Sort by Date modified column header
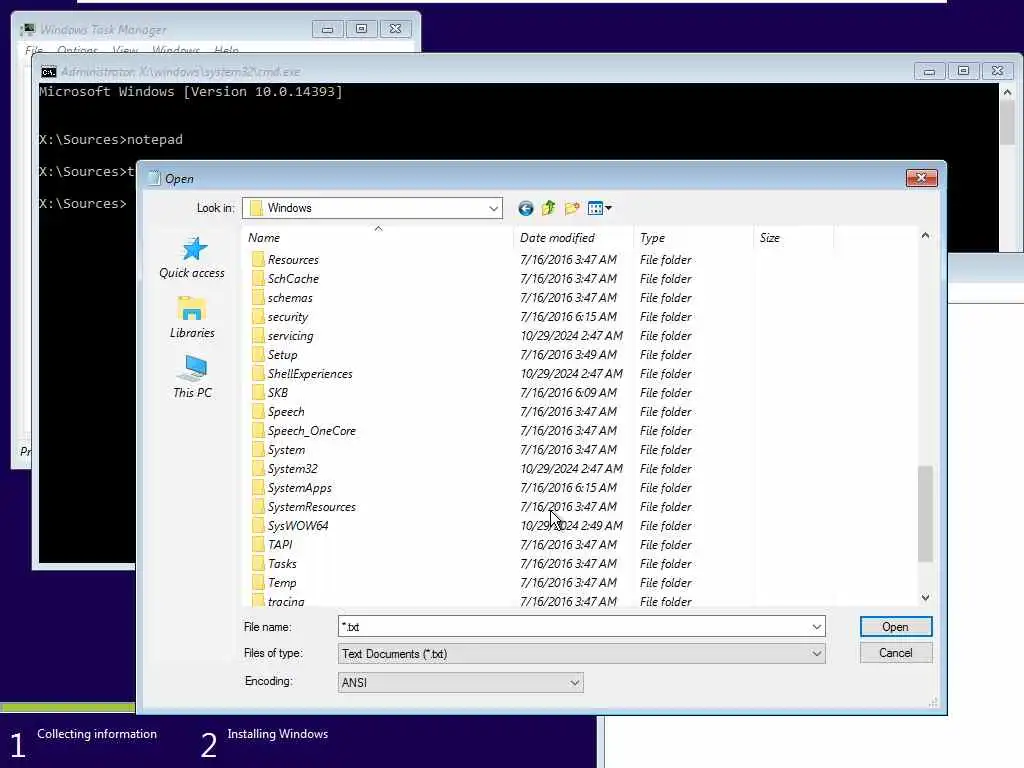The image size is (1024, 768). (x=573, y=238)
